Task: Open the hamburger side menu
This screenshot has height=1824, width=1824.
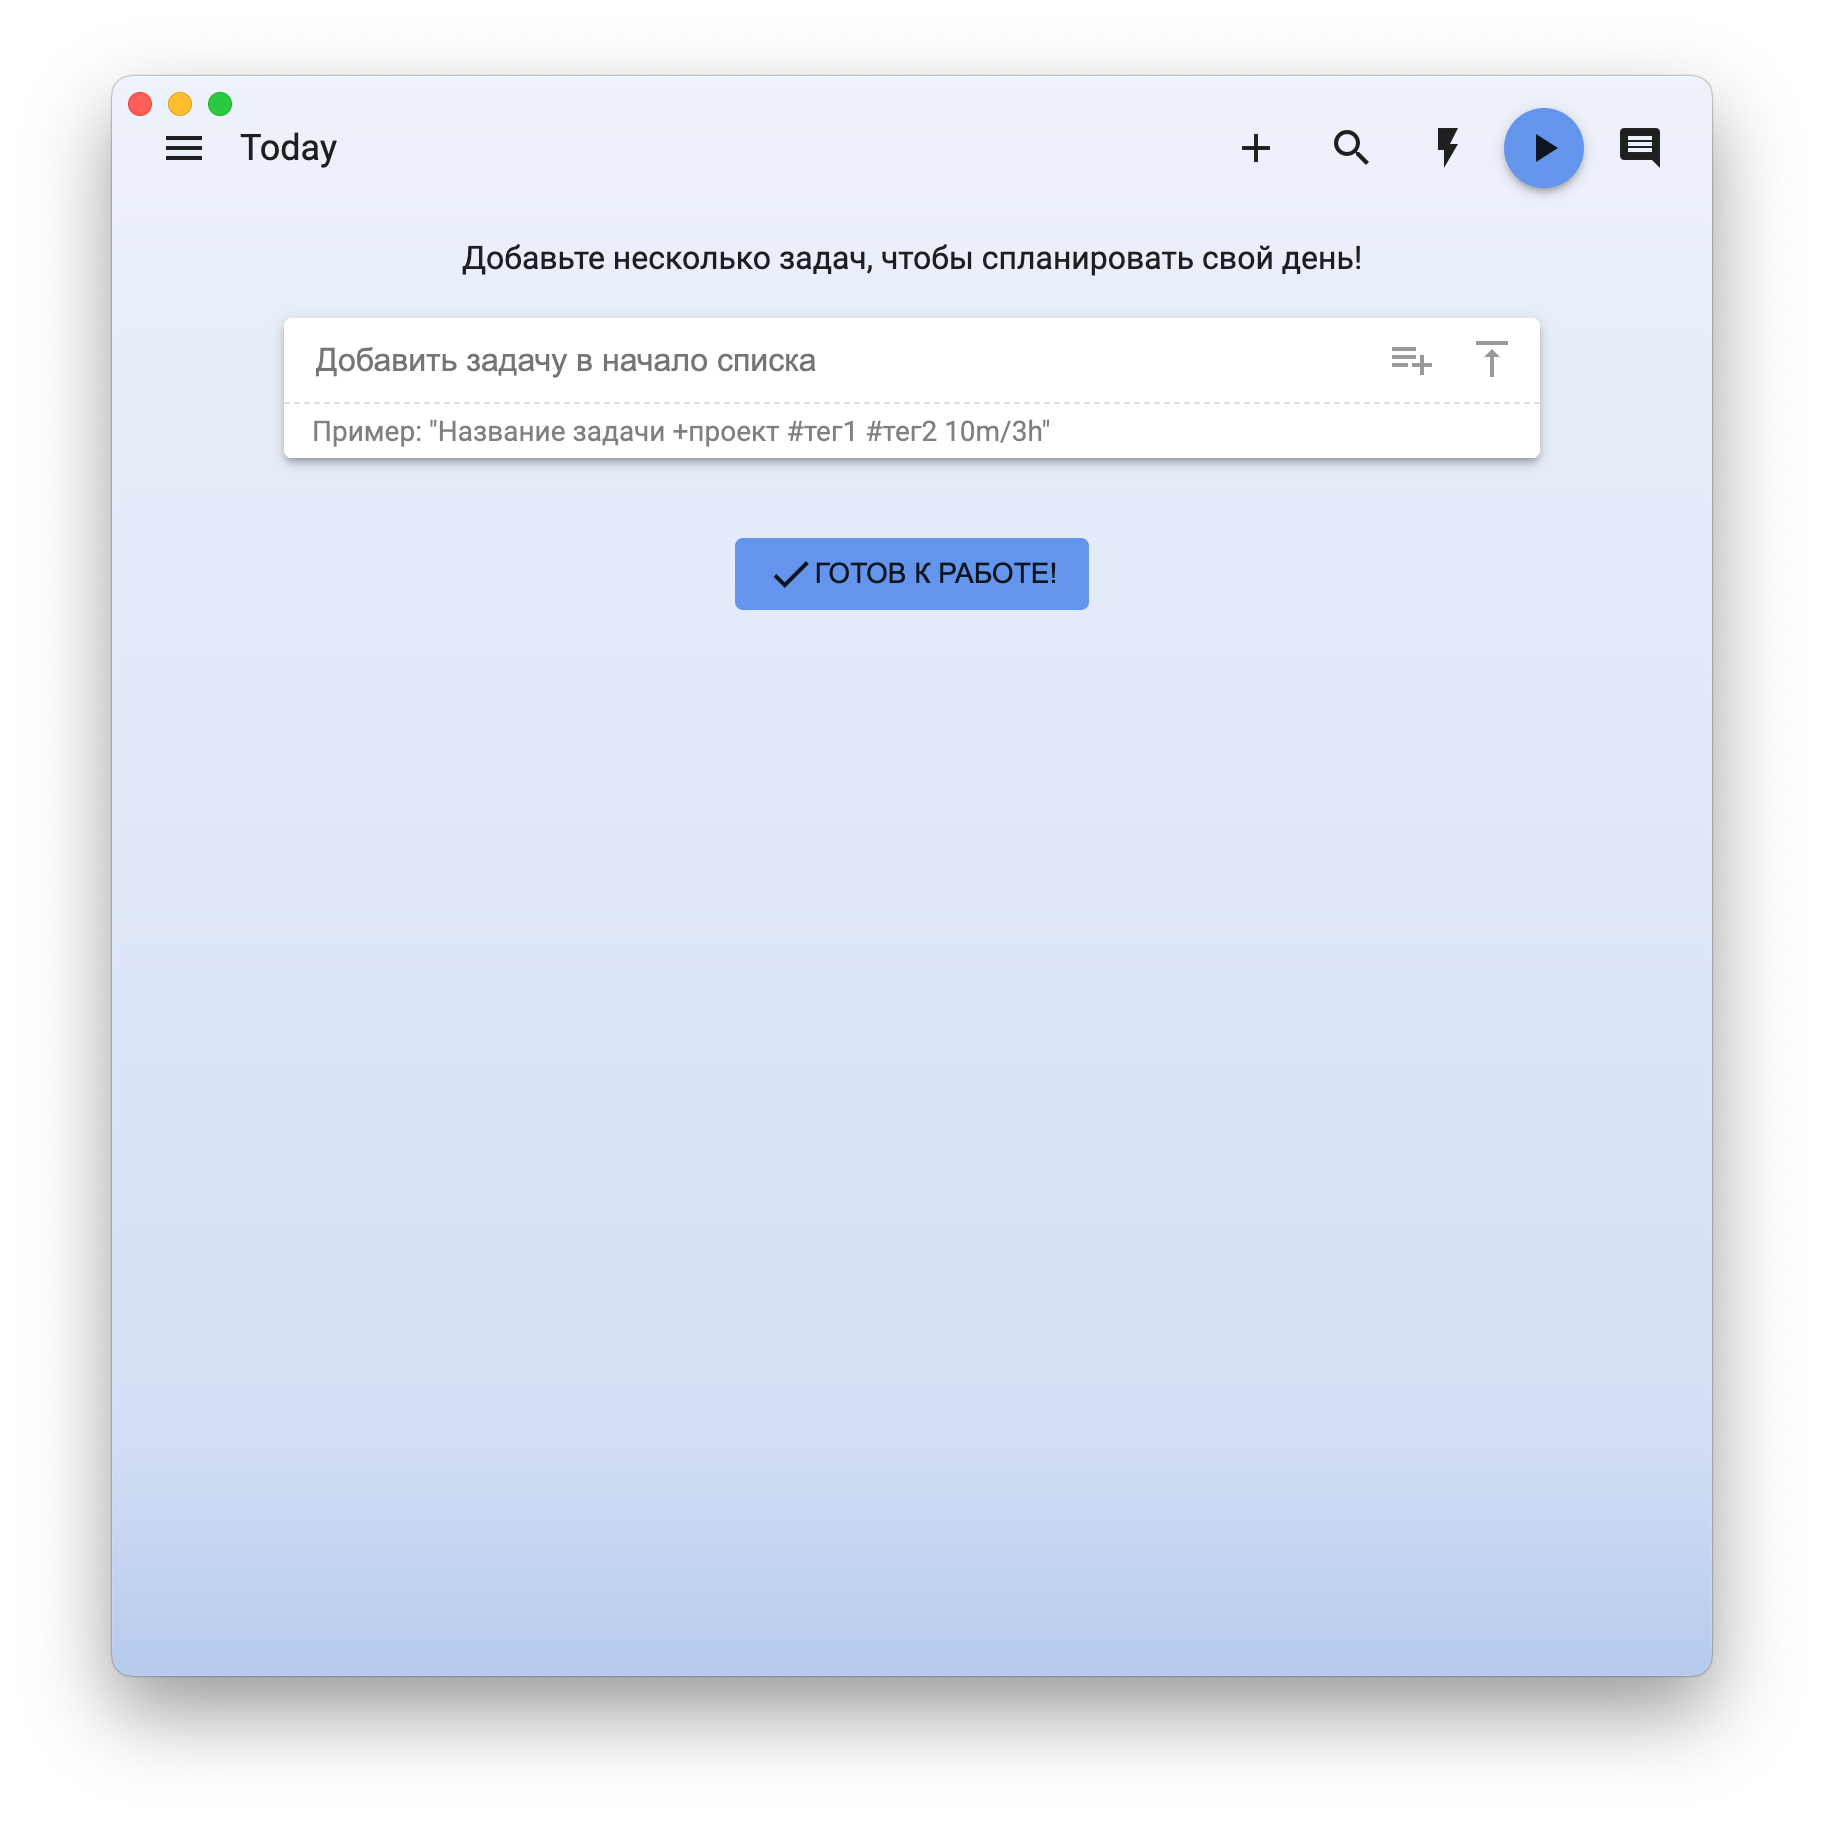Action: 184,148
